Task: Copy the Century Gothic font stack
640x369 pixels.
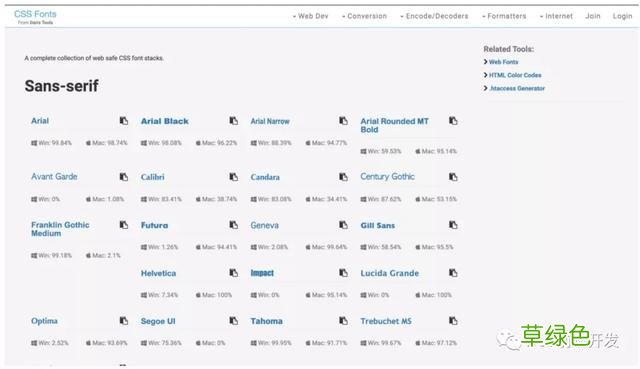Action: [x=453, y=177]
